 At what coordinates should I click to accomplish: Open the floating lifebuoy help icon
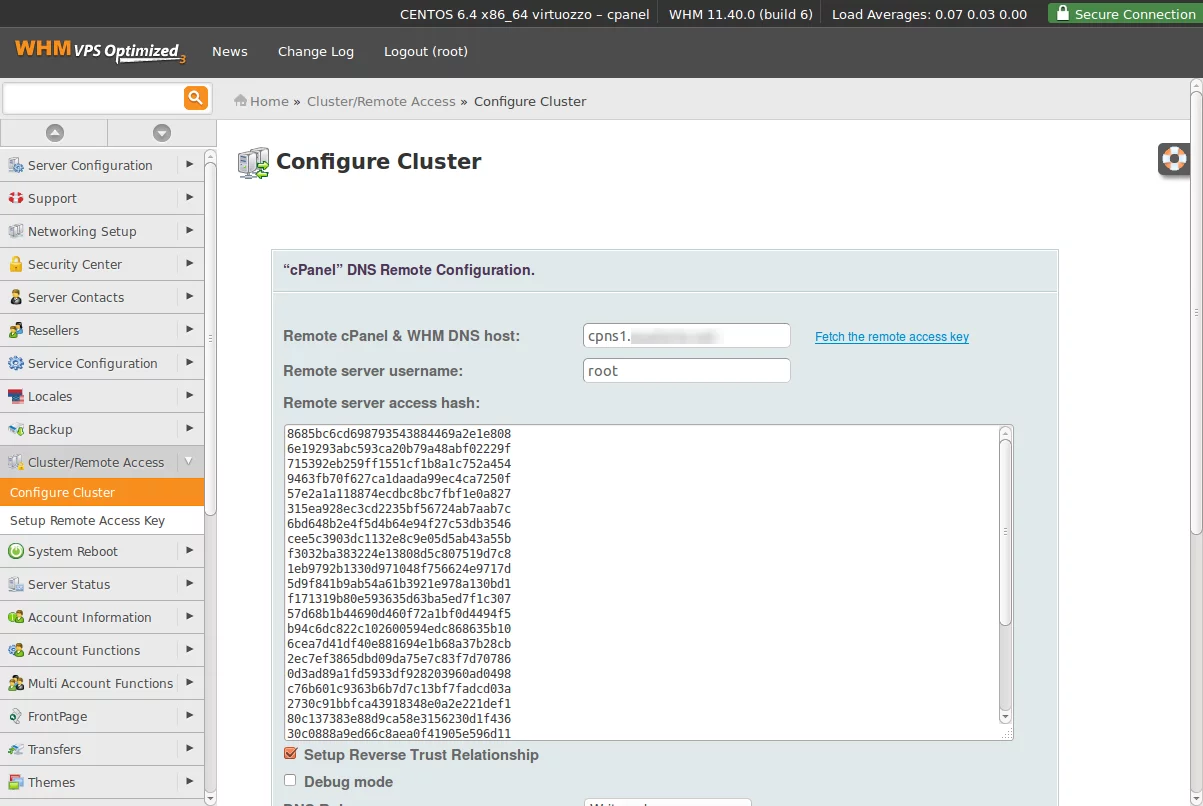pyautogui.click(x=1174, y=158)
